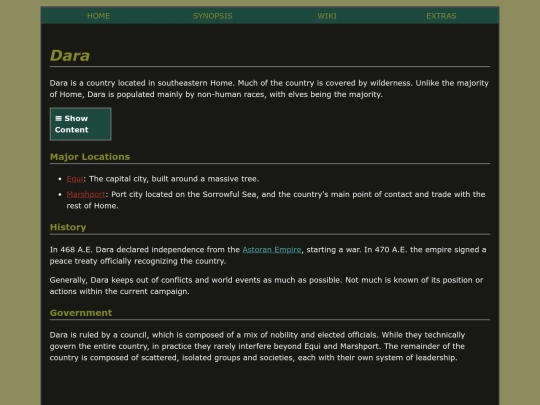
Task: Open the EXTRAS menu item
Action: [441, 16]
